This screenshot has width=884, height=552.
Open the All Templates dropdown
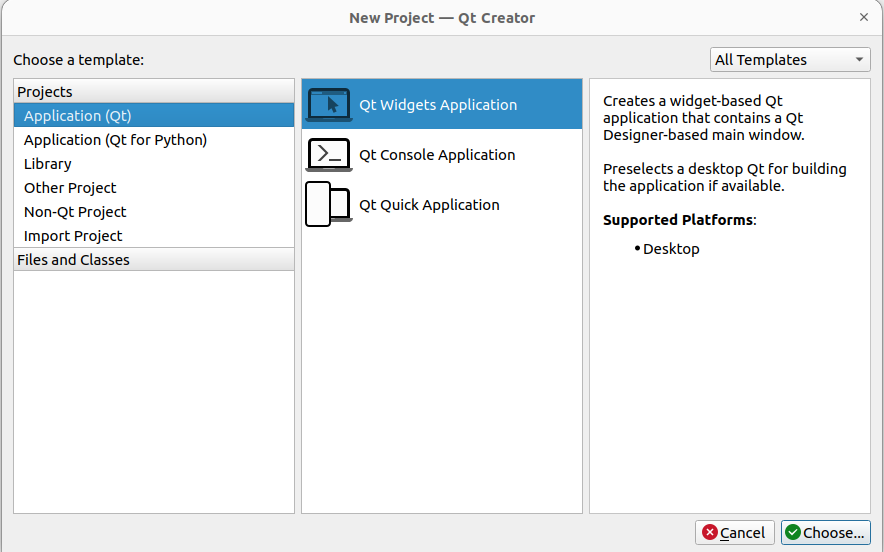(790, 59)
